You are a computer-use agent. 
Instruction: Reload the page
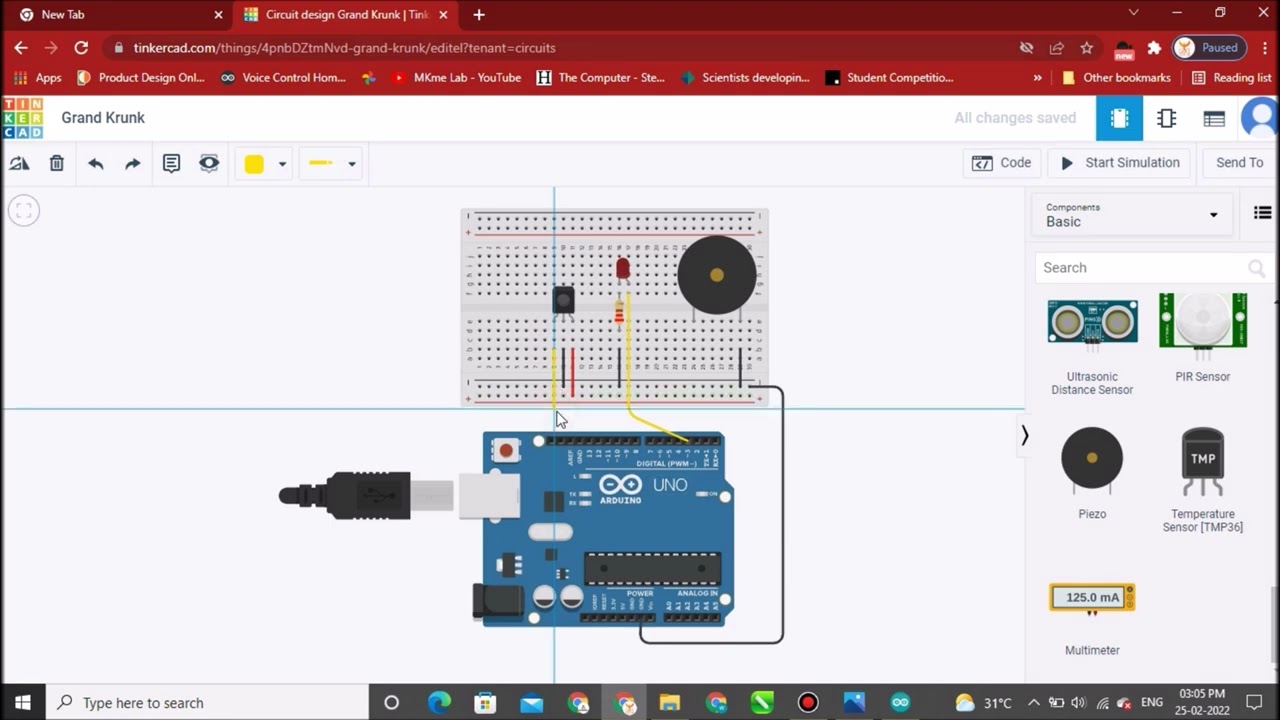(x=81, y=48)
